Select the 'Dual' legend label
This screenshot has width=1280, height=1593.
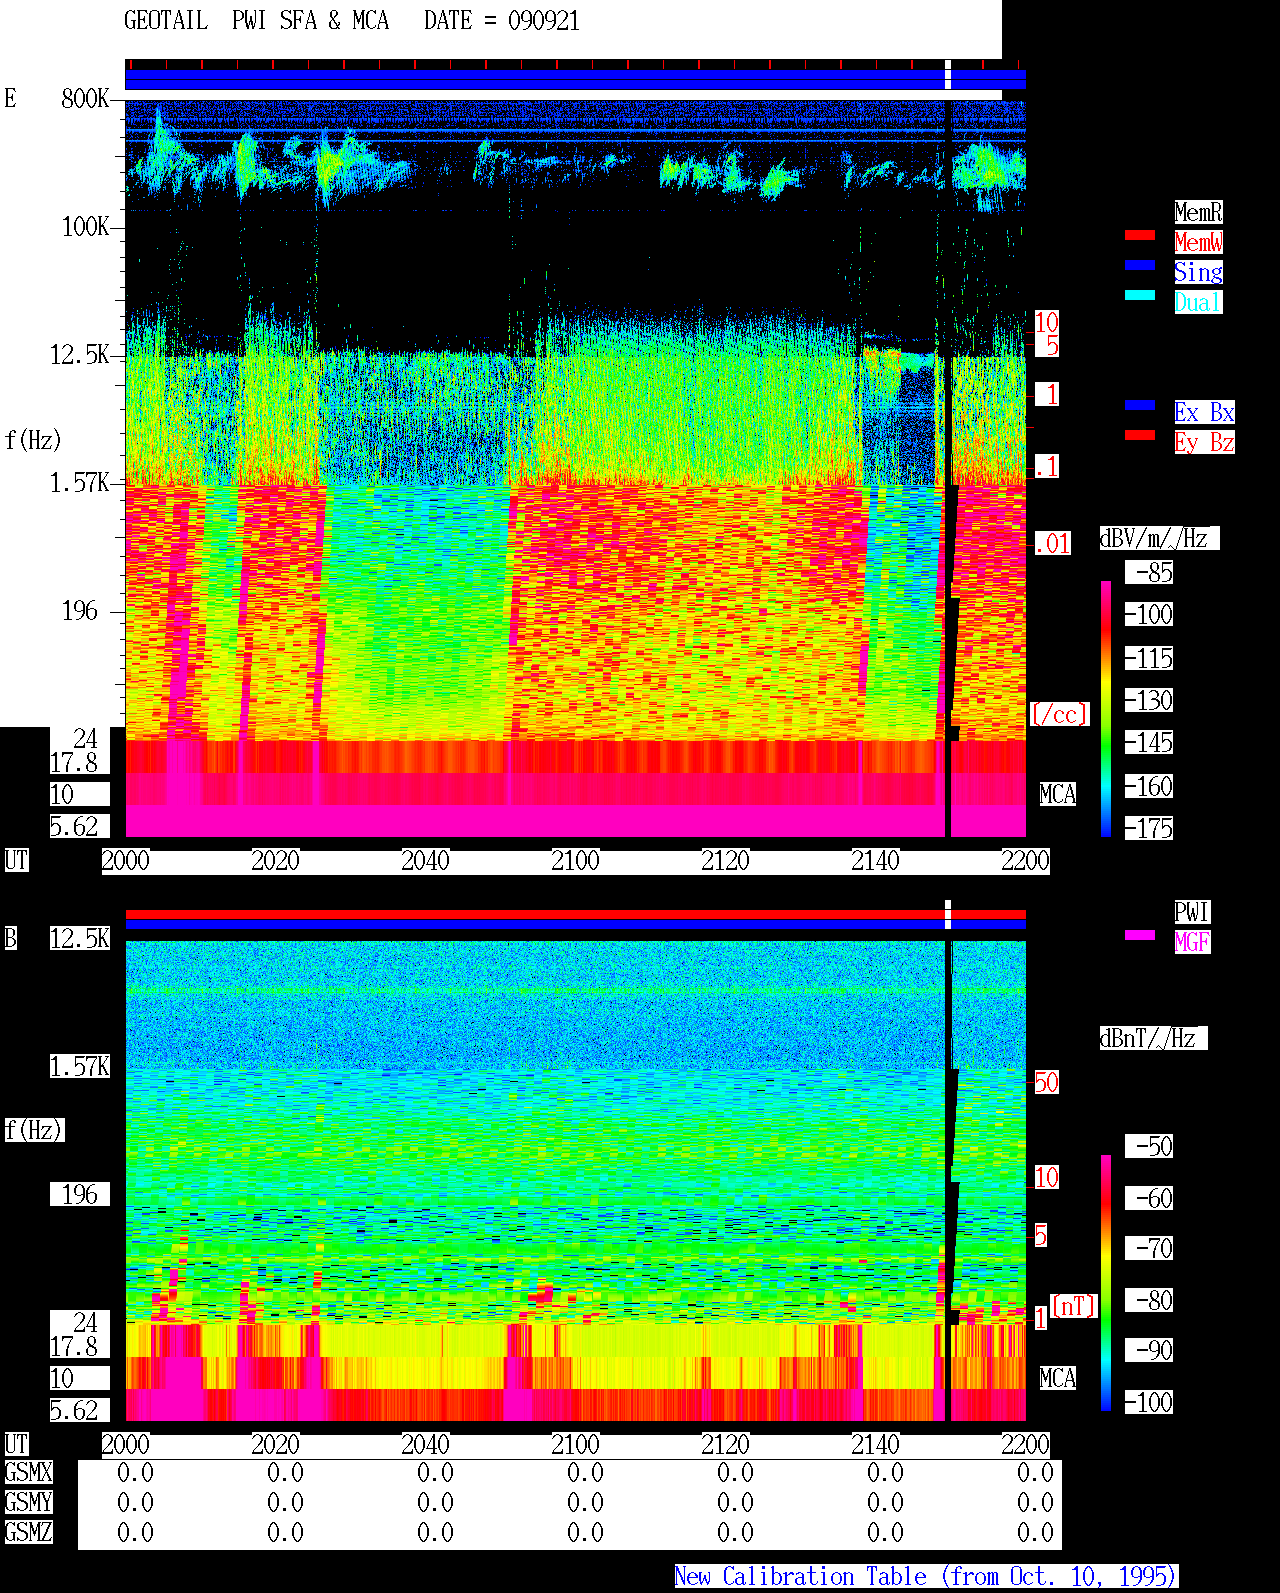click(x=1198, y=302)
